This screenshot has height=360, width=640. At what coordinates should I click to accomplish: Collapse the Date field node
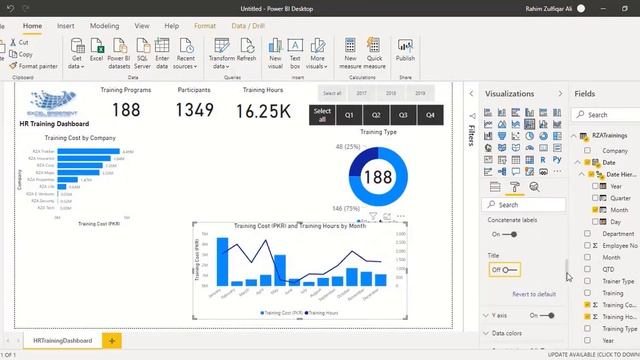click(577, 162)
